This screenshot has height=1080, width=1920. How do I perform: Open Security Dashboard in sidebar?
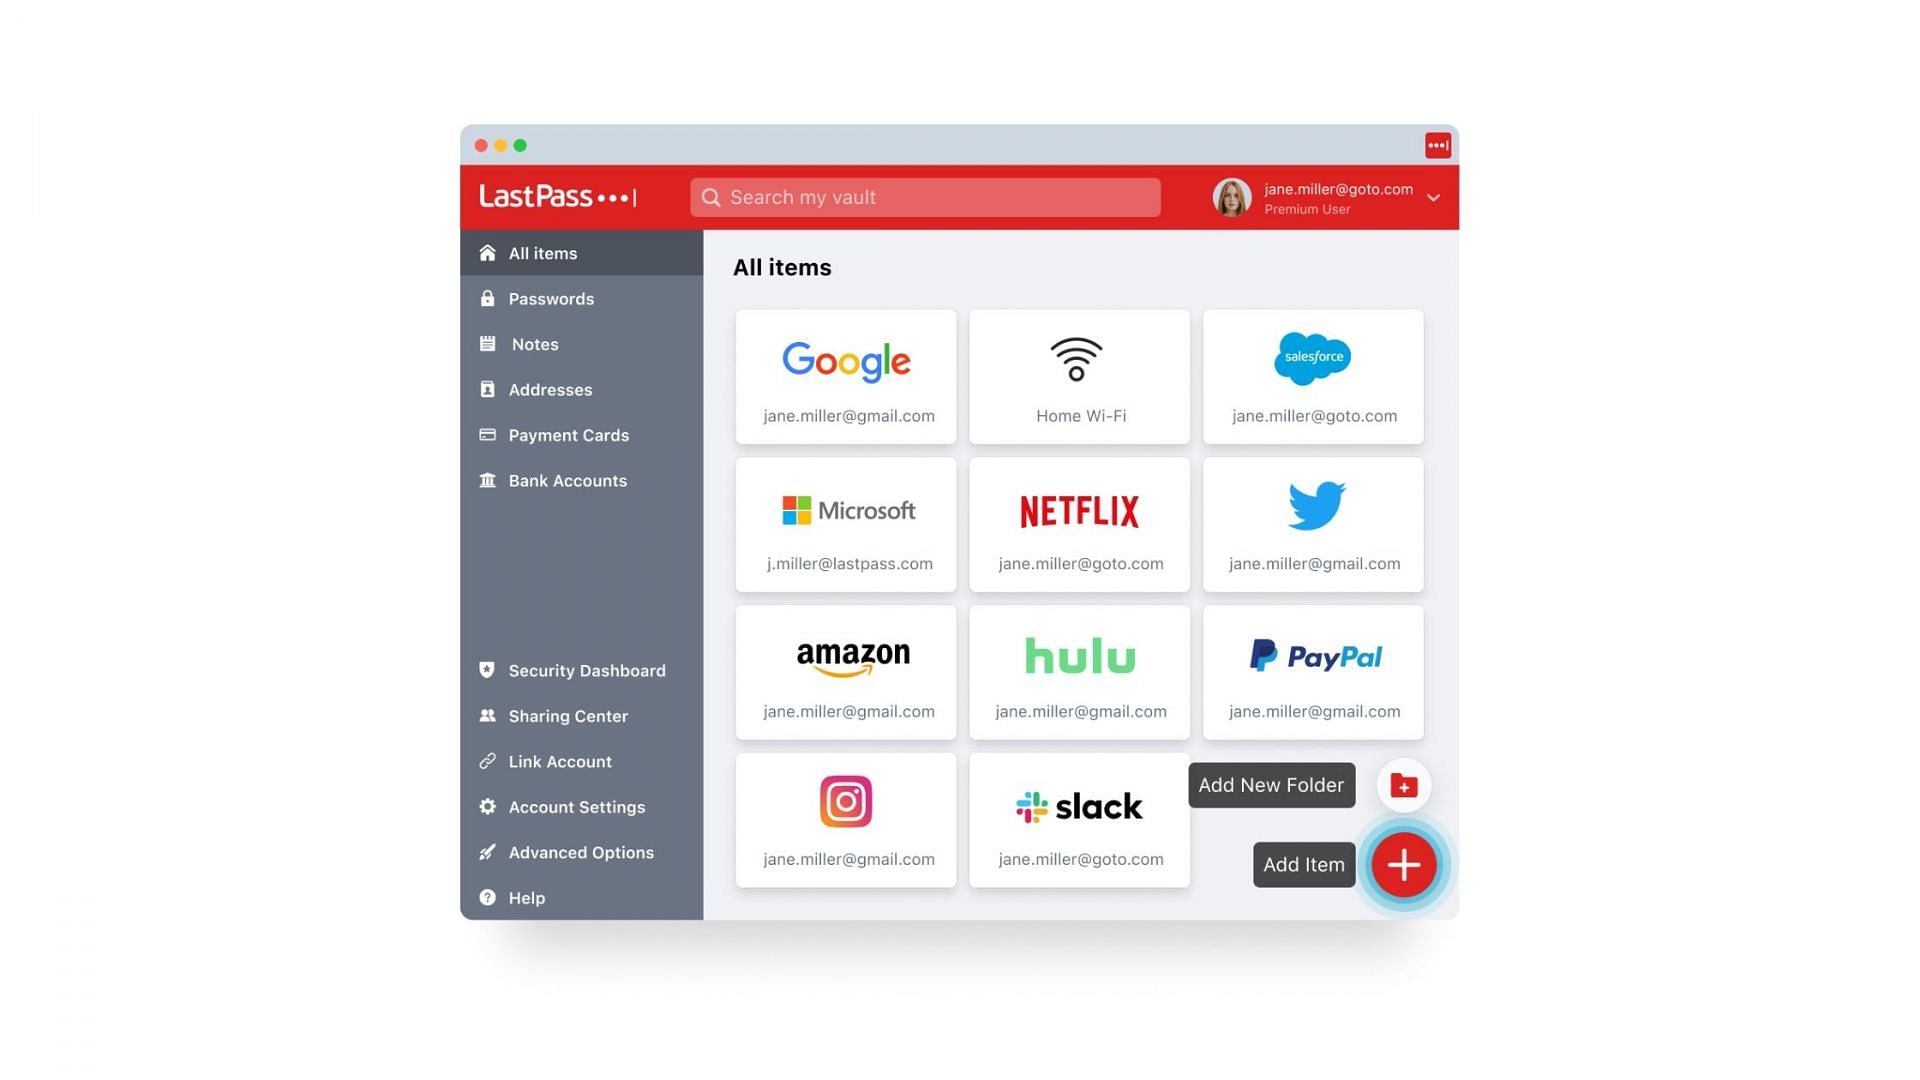587,670
